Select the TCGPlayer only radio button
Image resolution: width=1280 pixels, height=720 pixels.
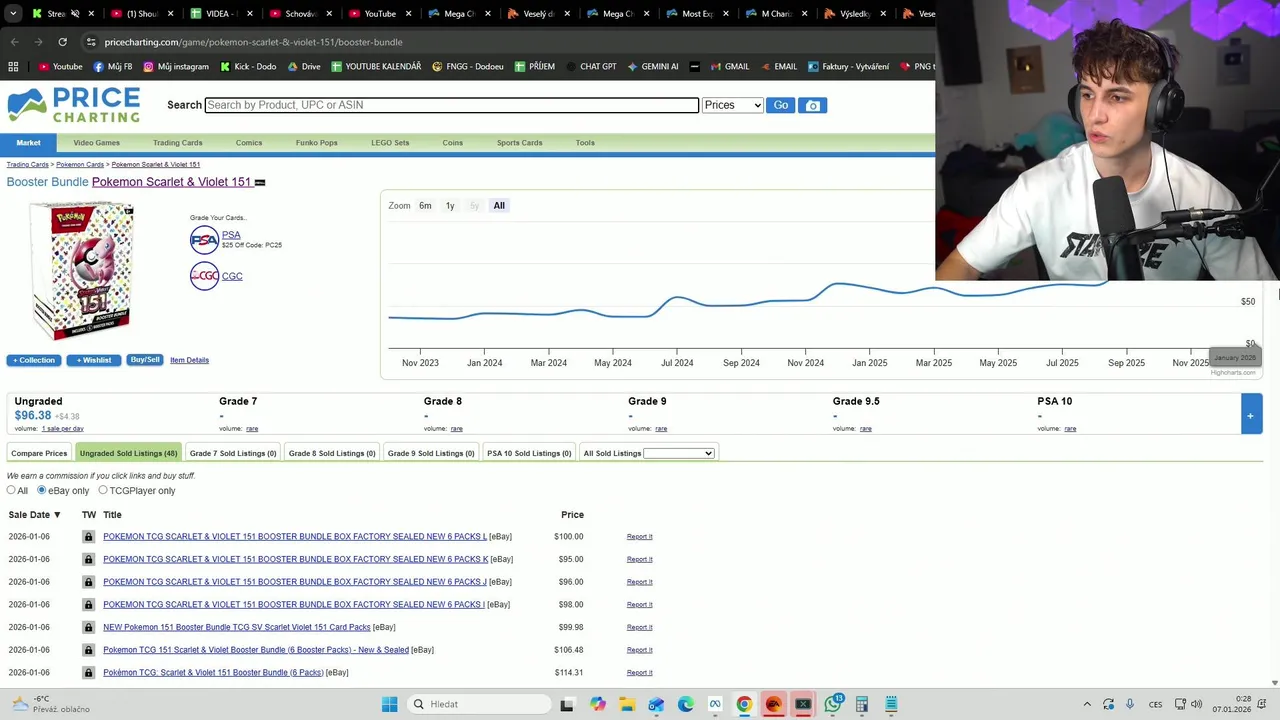(103, 490)
